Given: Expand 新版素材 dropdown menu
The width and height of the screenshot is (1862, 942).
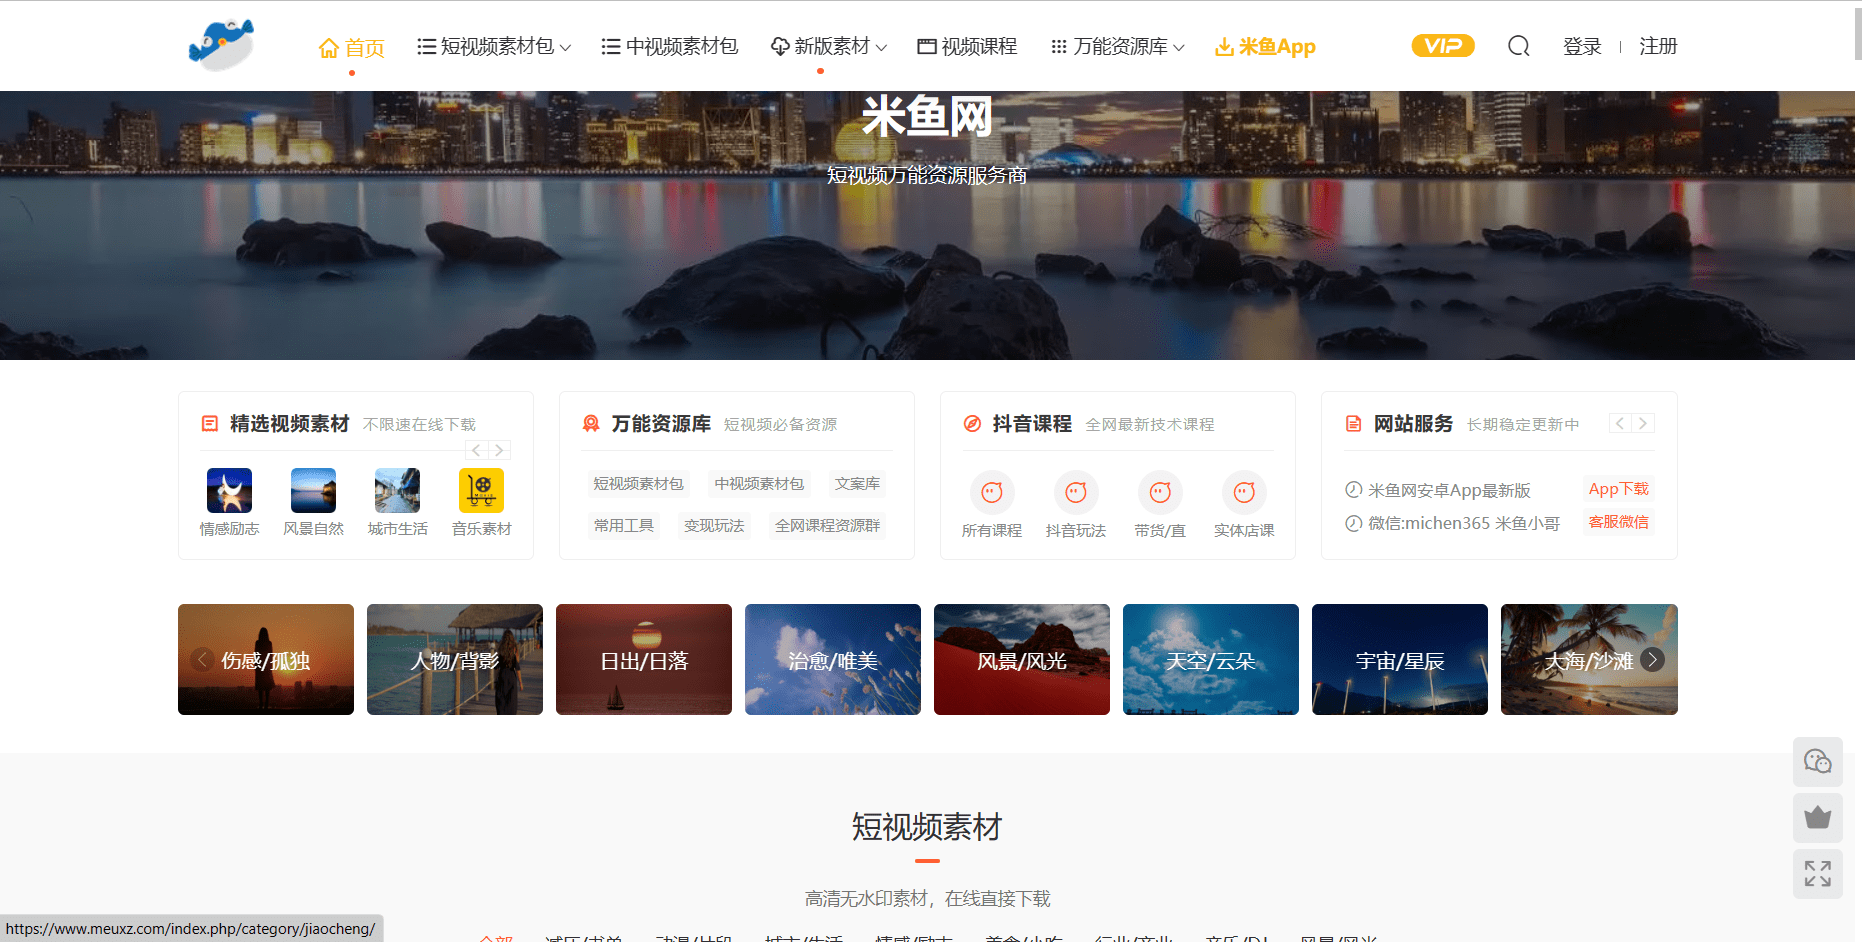Looking at the screenshot, I should (828, 46).
